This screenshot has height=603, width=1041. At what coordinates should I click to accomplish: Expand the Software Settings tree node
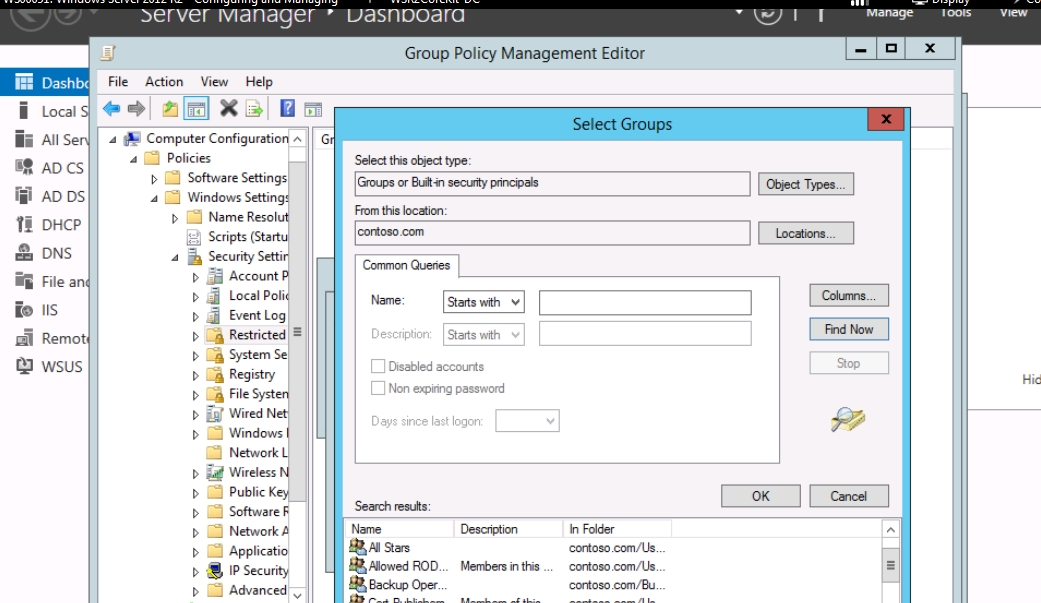coord(155,178)
